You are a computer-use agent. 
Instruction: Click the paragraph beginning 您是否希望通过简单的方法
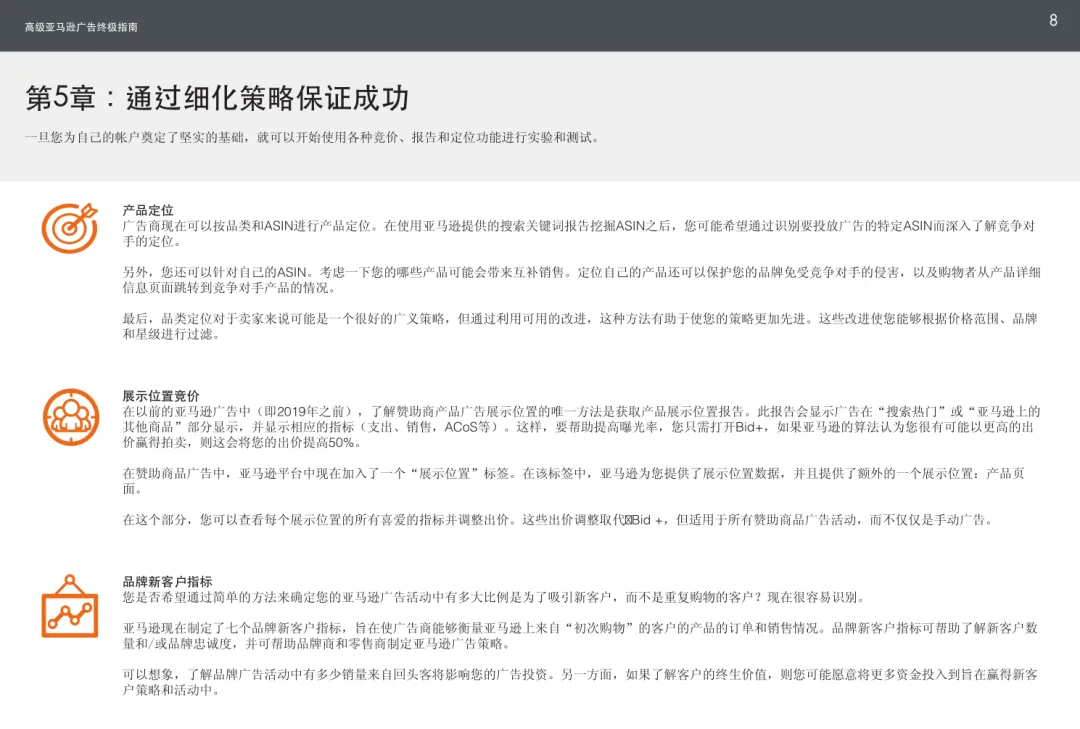tap(495, 597)
